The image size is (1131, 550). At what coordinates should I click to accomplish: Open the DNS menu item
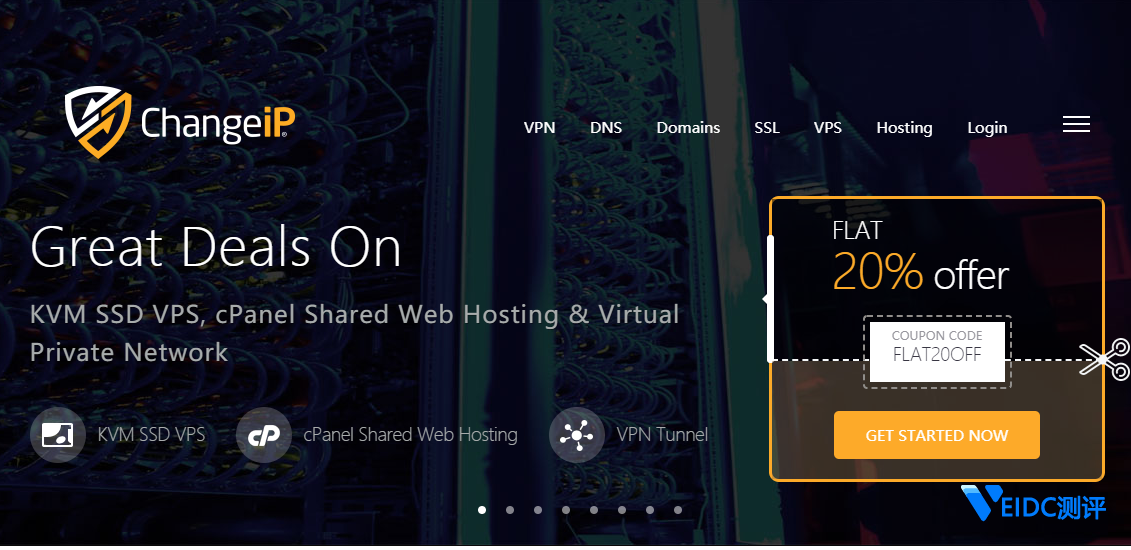pos(606,128)
